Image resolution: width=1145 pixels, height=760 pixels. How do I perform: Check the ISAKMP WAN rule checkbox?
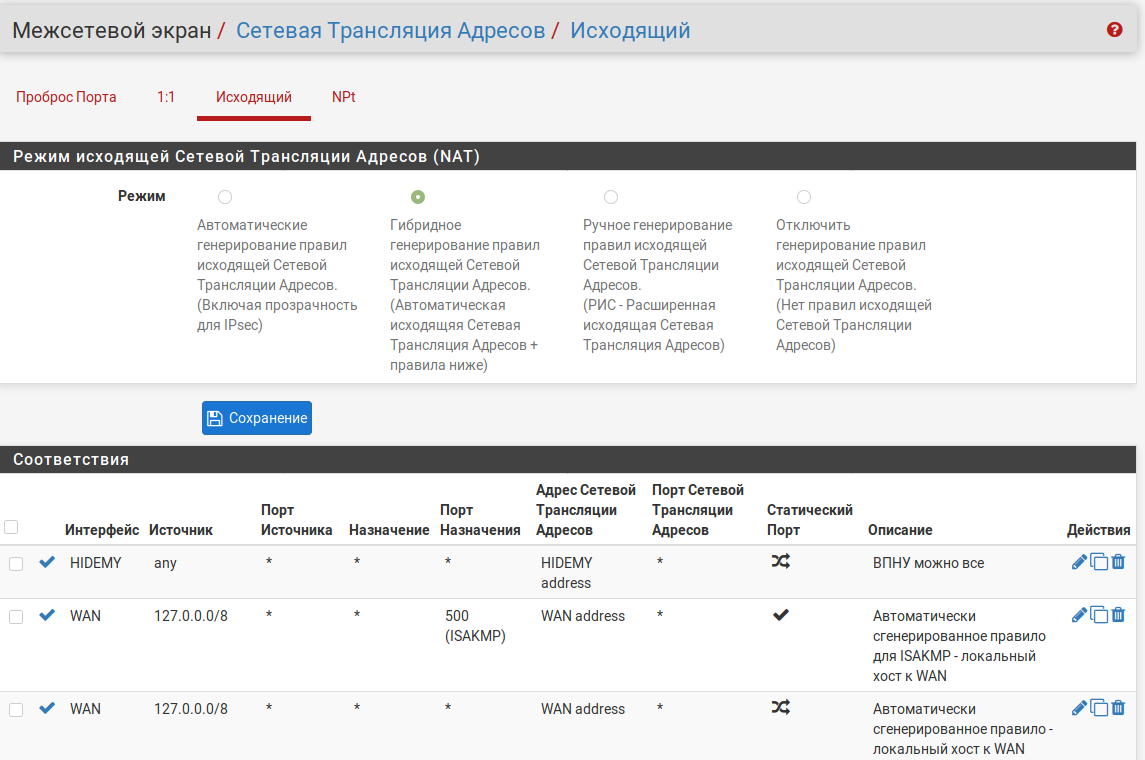(16, 617)
